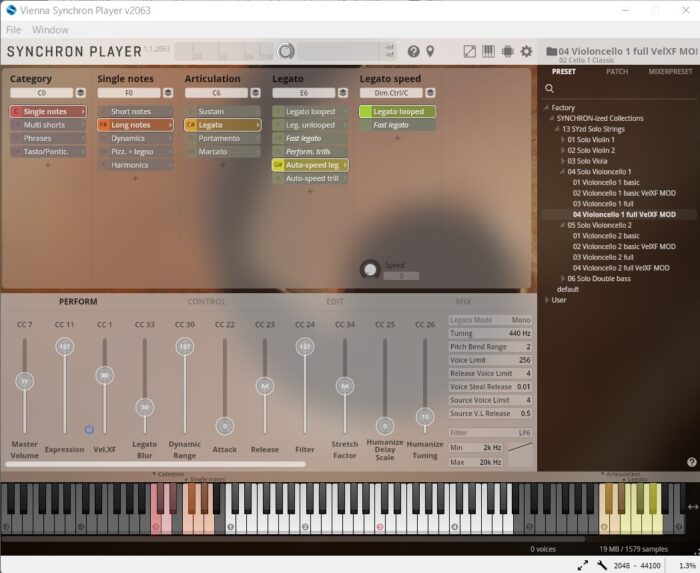Select the Auto-speed leg. legato slot
The height and width of the screenshot is (573, 700).
click(x=310, y=165)
